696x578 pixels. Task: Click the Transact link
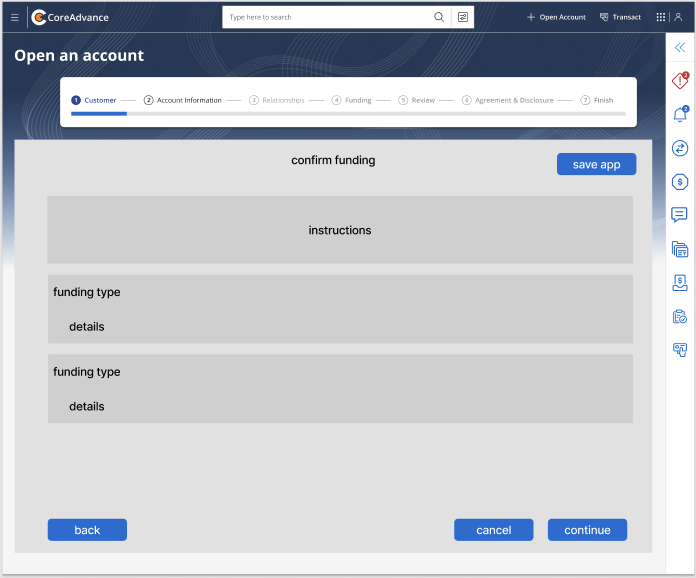pos(626,17)
